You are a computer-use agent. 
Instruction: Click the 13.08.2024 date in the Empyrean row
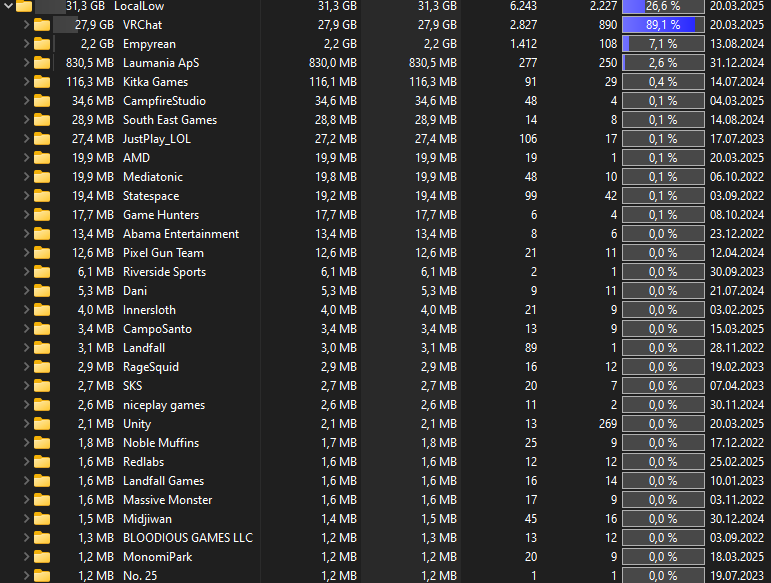coord(737,44)
